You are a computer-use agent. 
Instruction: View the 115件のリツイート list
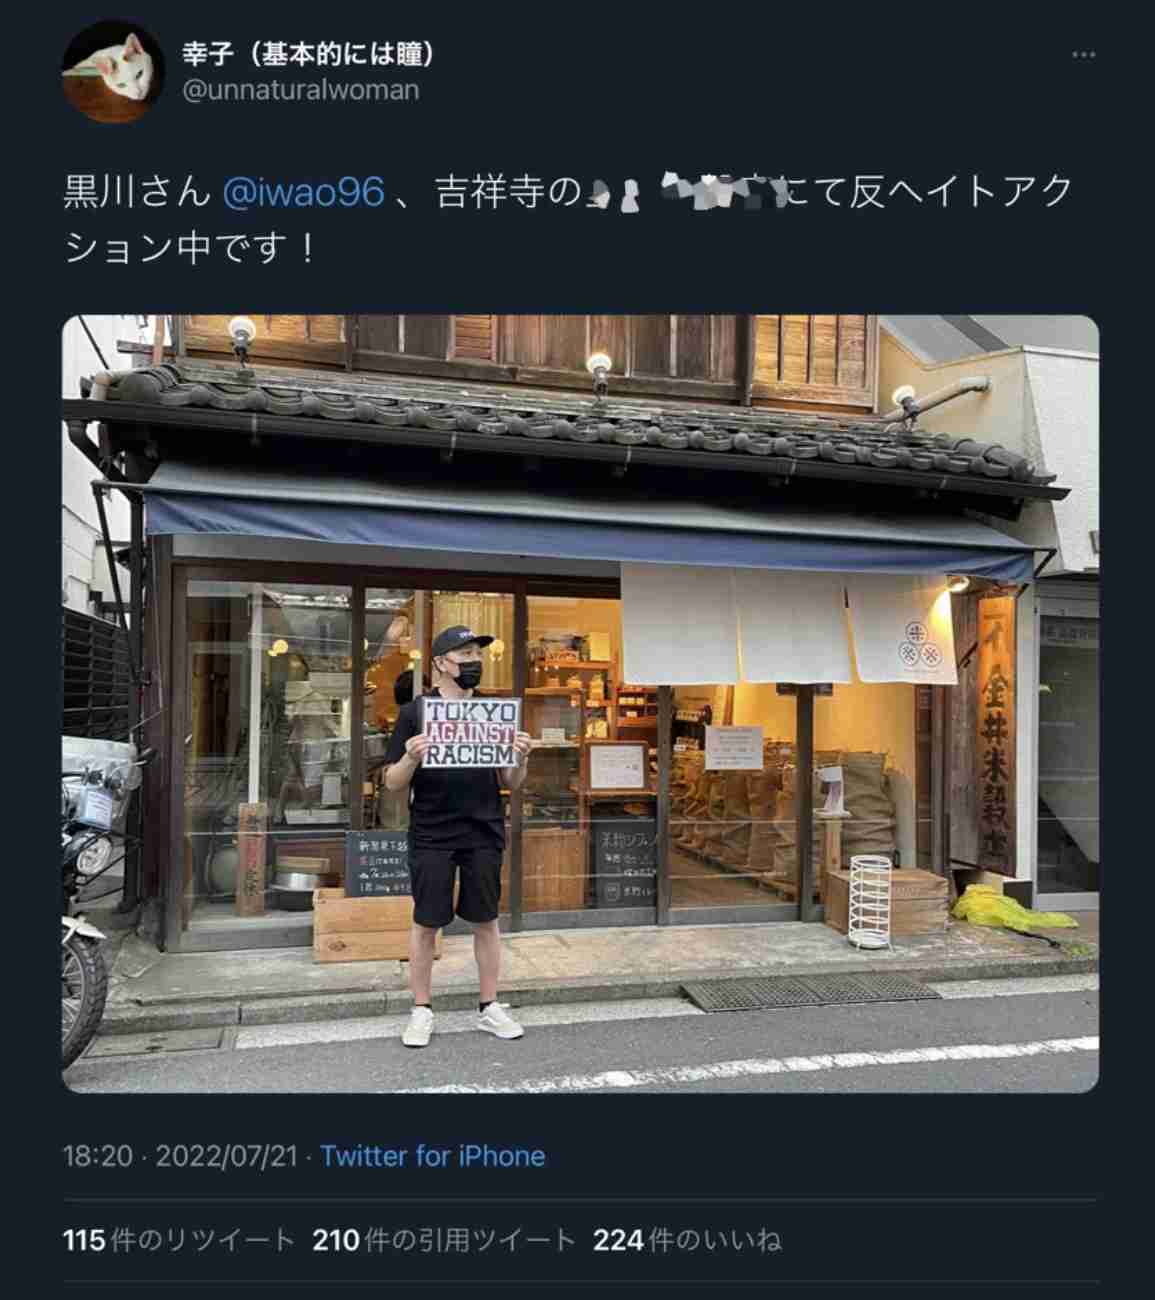(178, 1240)
